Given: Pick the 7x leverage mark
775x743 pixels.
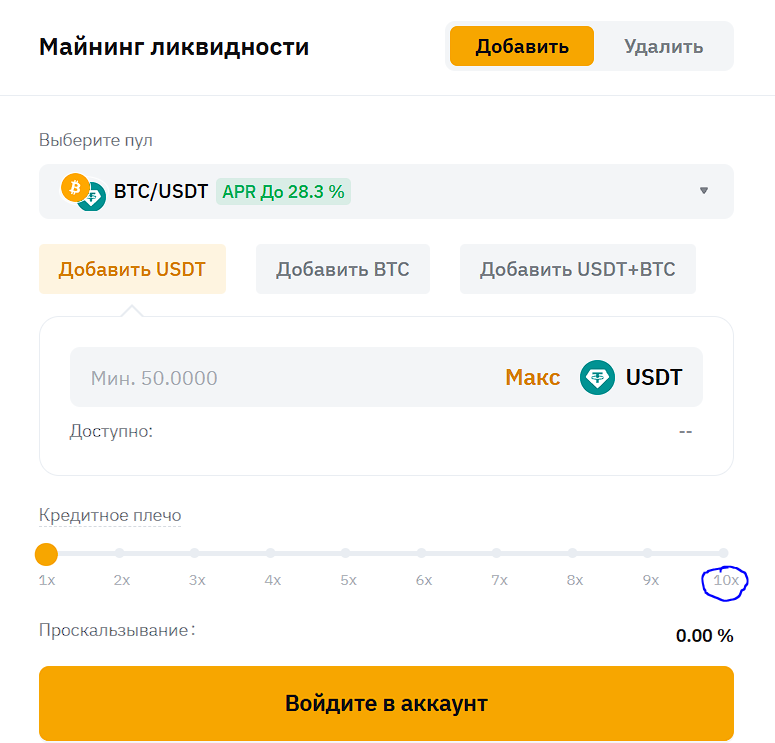Looking at the screenshot, I should click(497, 553).
